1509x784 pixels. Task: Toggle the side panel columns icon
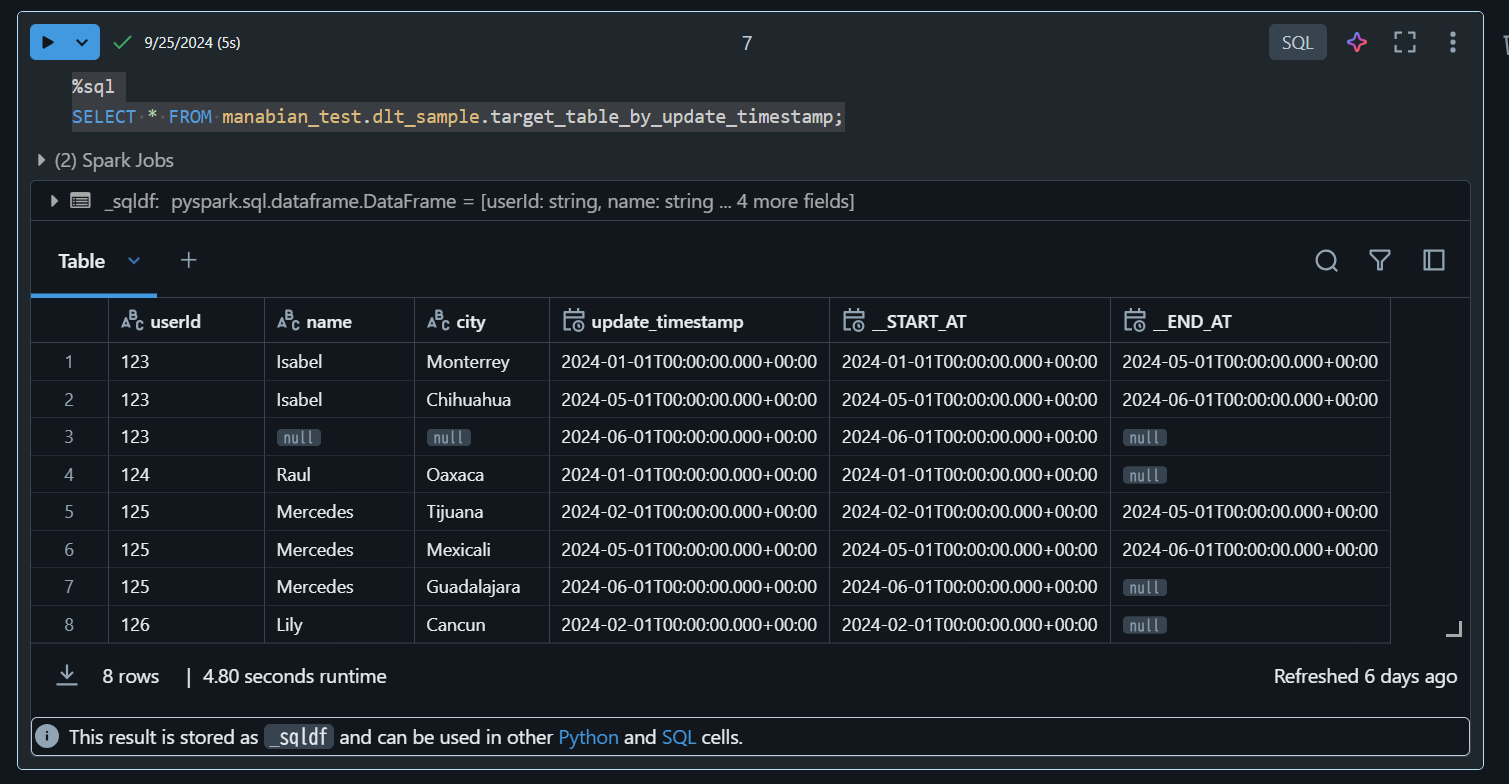point(1434,261)
